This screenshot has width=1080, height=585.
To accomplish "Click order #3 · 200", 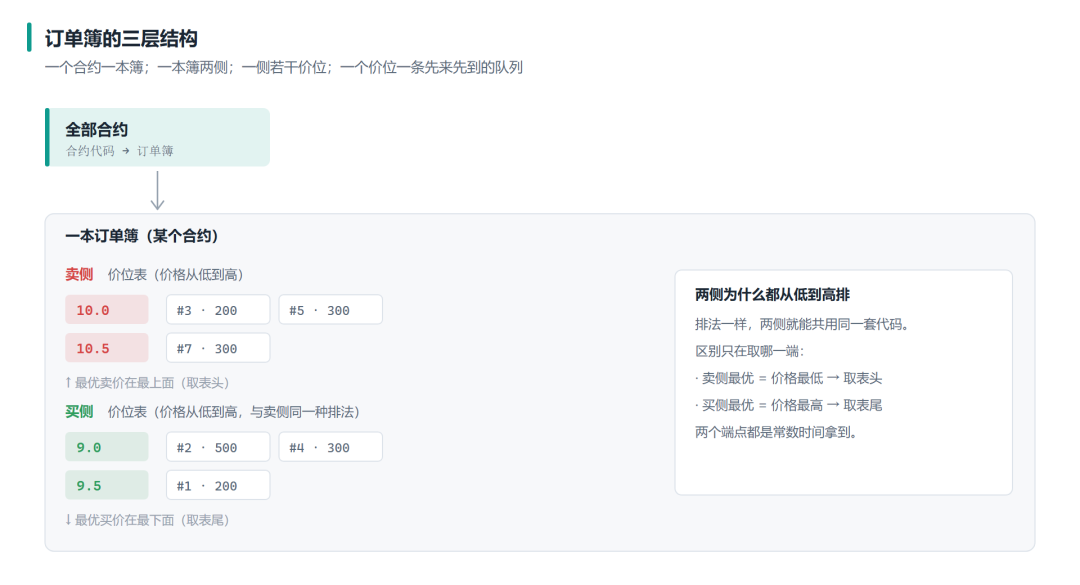I will coord(218,309).
